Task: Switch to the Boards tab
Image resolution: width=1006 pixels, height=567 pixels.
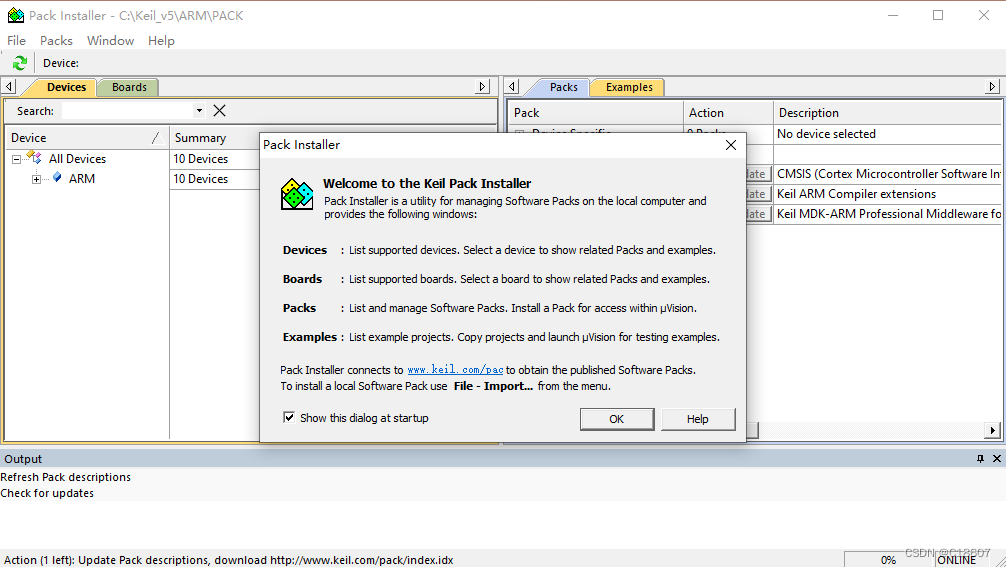Action: [129, 87]
